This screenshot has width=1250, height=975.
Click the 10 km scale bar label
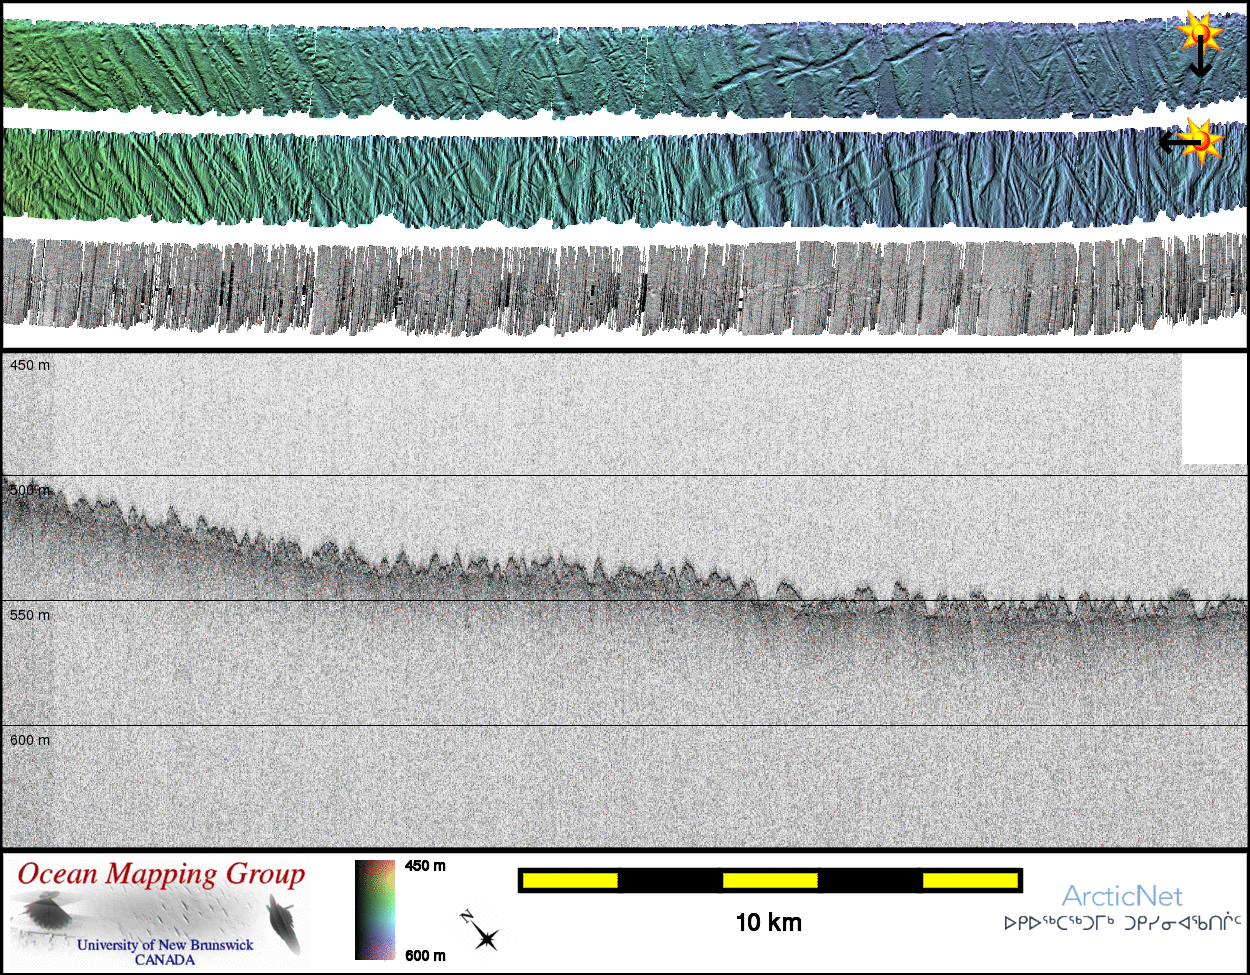pyautogui.click(x=768, y=922)
